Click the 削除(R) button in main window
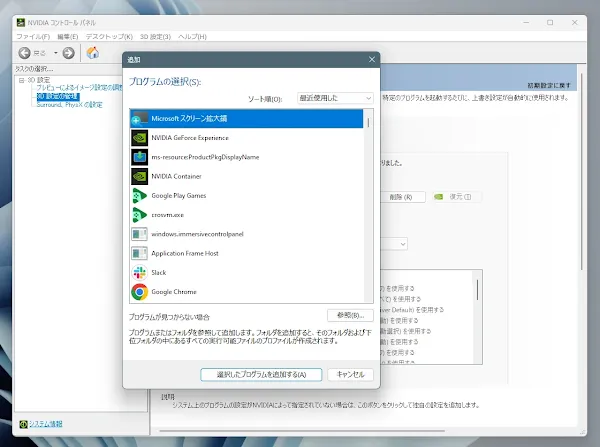This screenshot has width=600, height=447. click(403, 197)
